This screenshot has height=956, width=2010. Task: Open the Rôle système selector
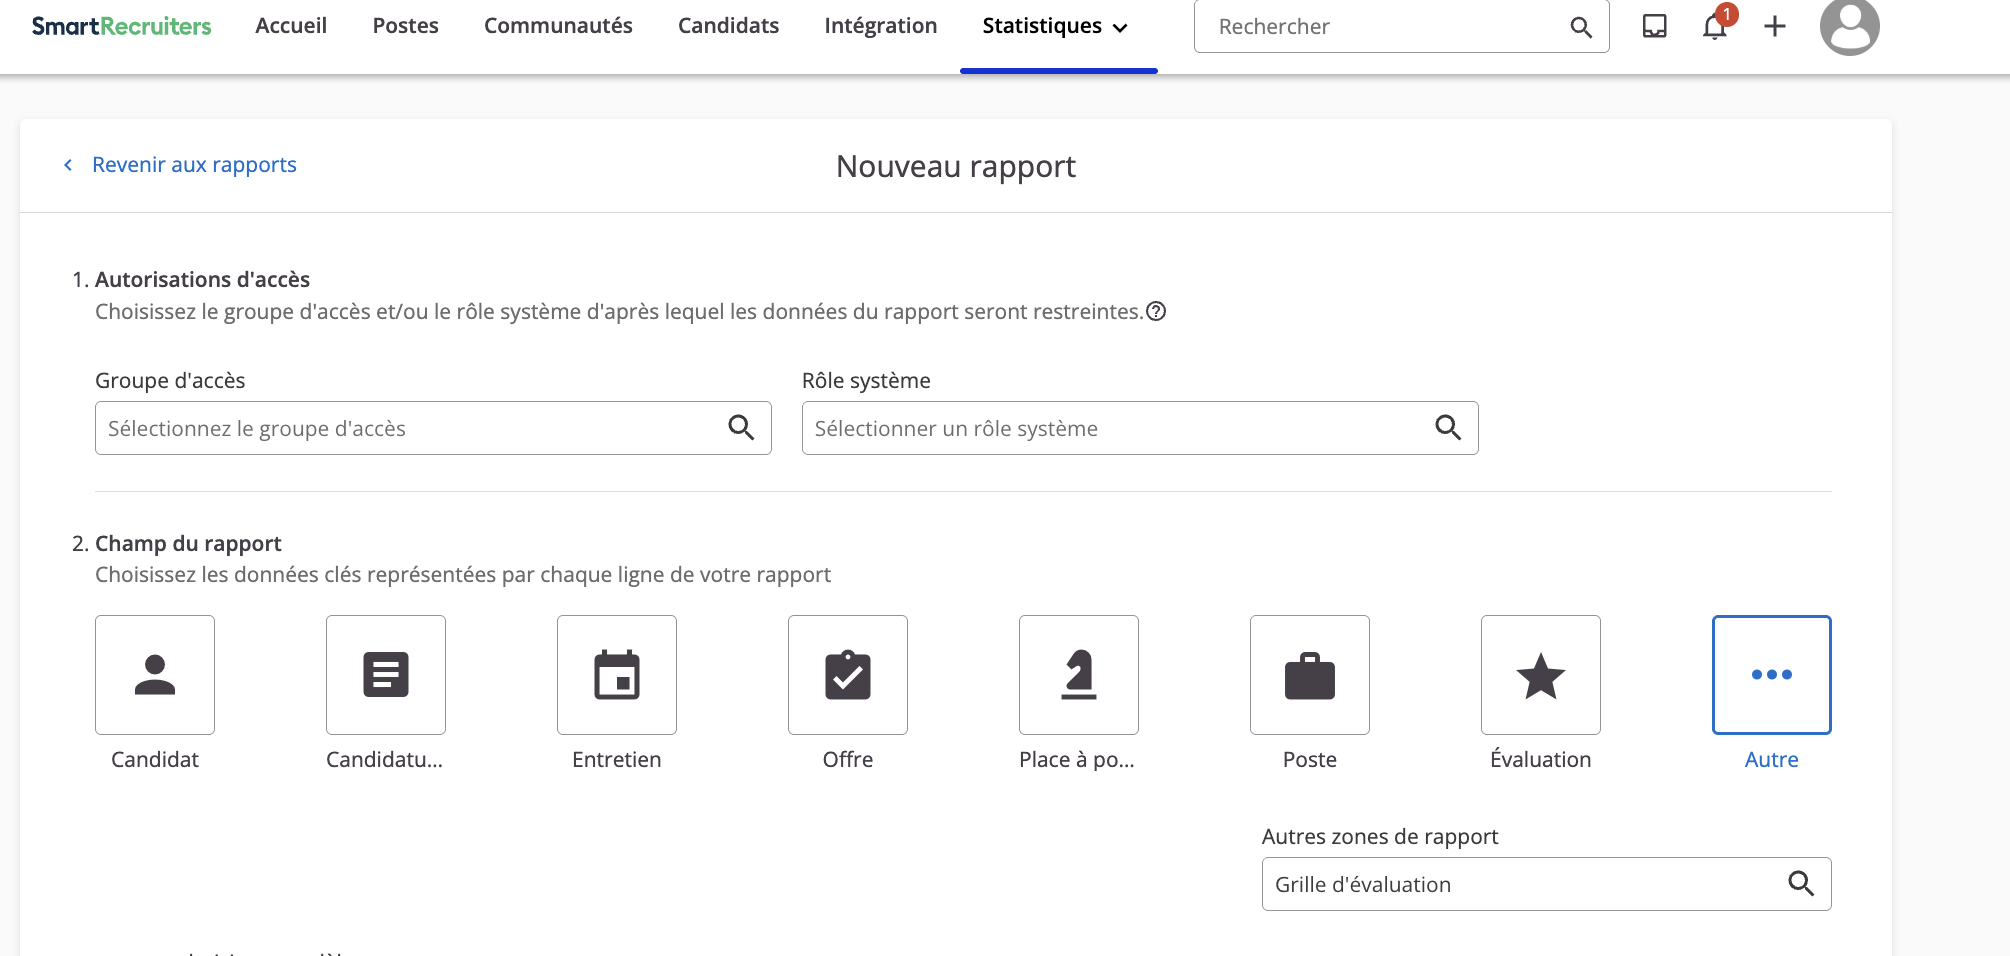tap(1140, 428)
